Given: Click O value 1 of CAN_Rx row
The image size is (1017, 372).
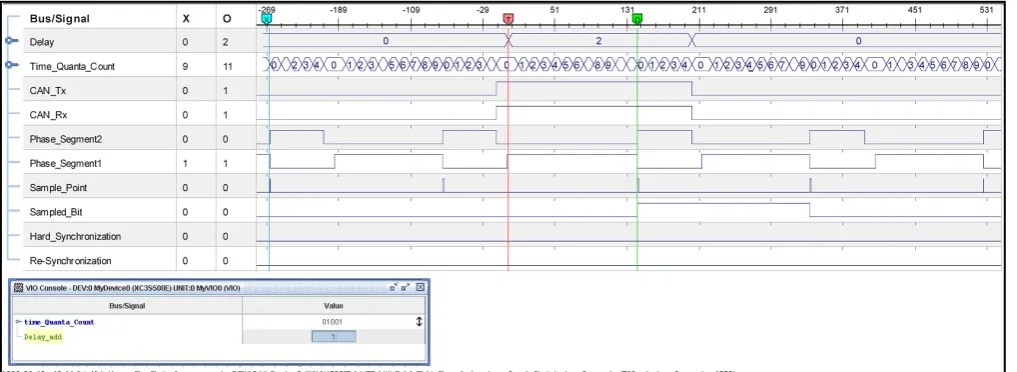Looking at the screenshot, I should (x=226, y=115).
